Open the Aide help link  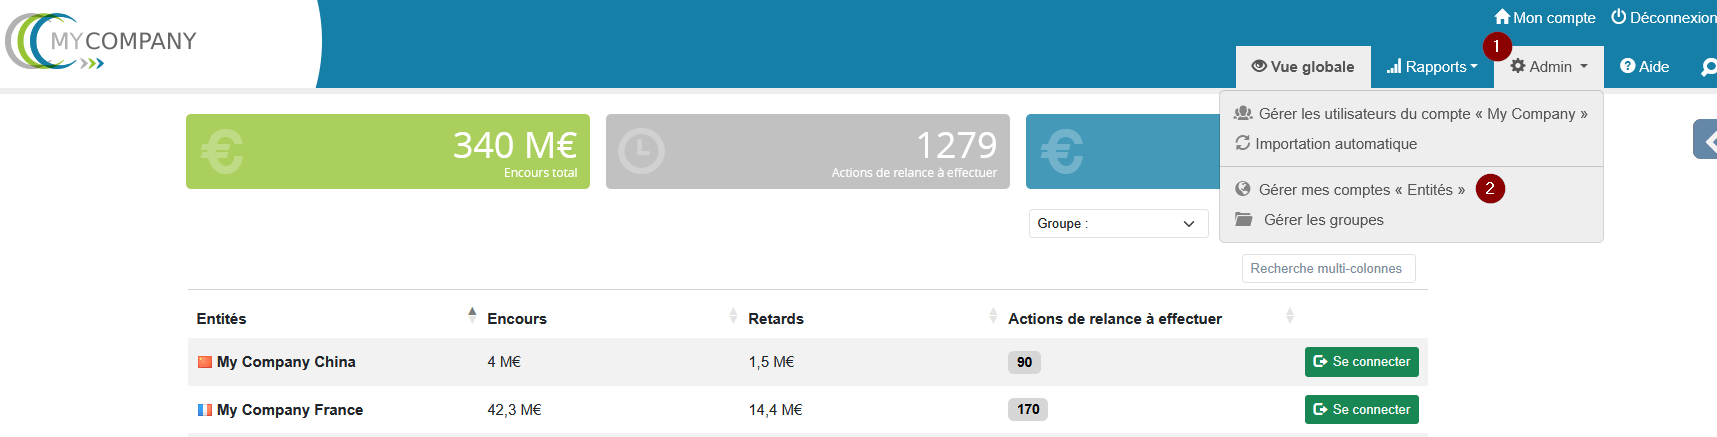pos(1644,67)
